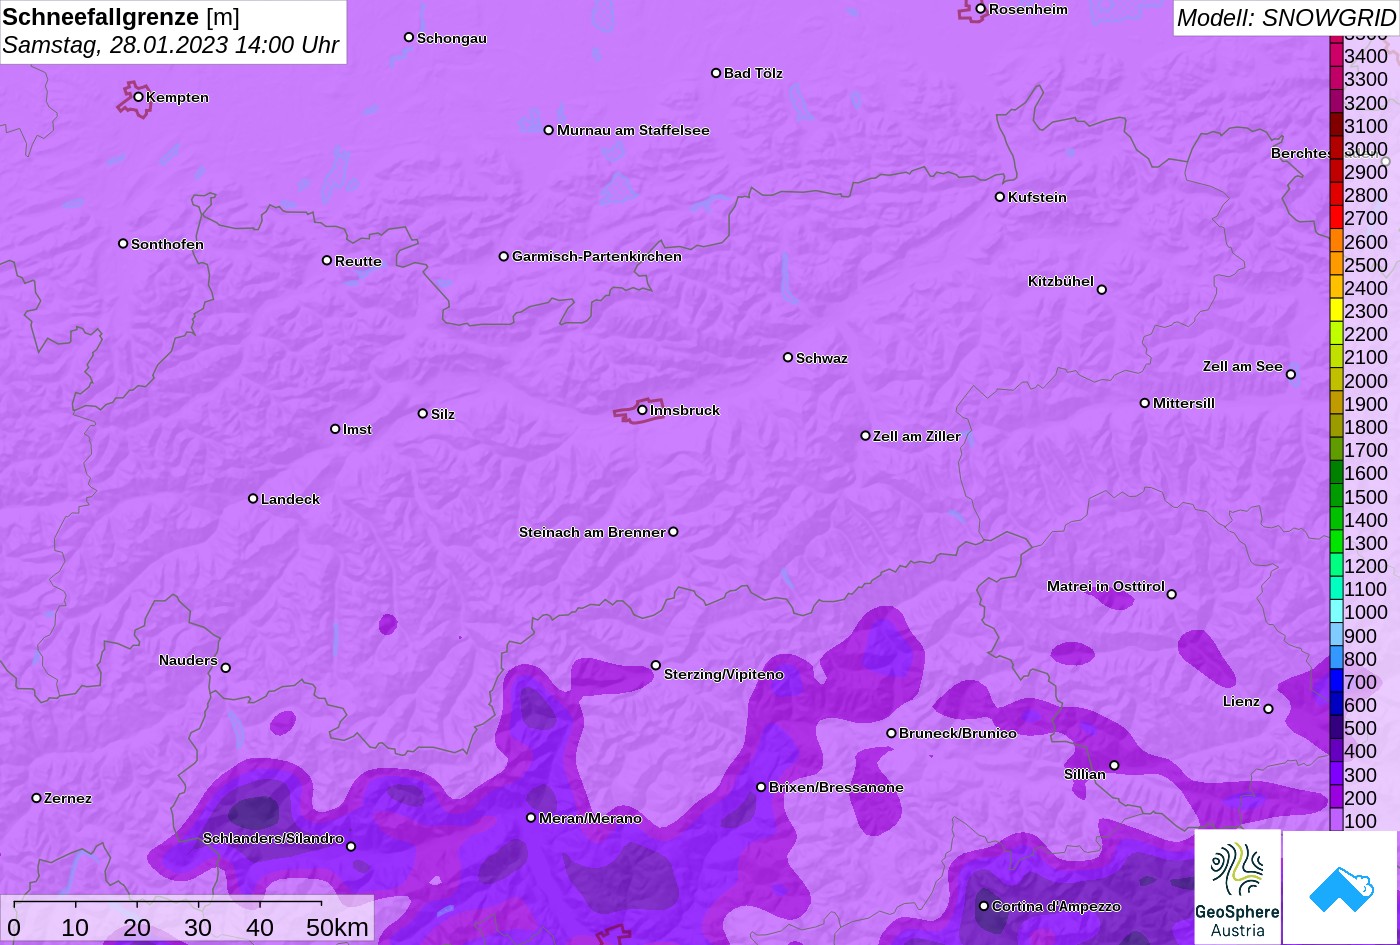Click the Sonthofen marker dot
Image resolution: width=1400 pixels, height=945 pixels.
point(123,244)
